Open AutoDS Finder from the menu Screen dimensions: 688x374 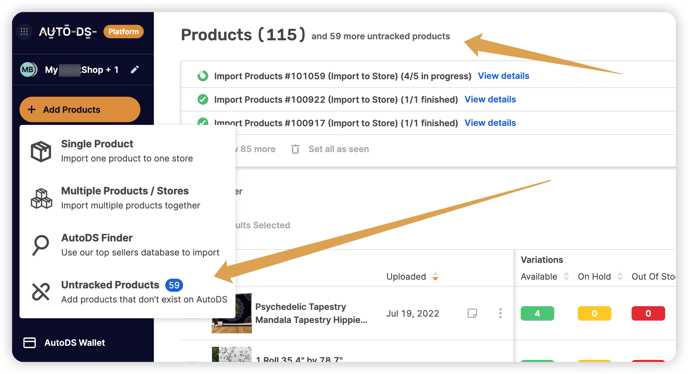(x=127, y=245)
